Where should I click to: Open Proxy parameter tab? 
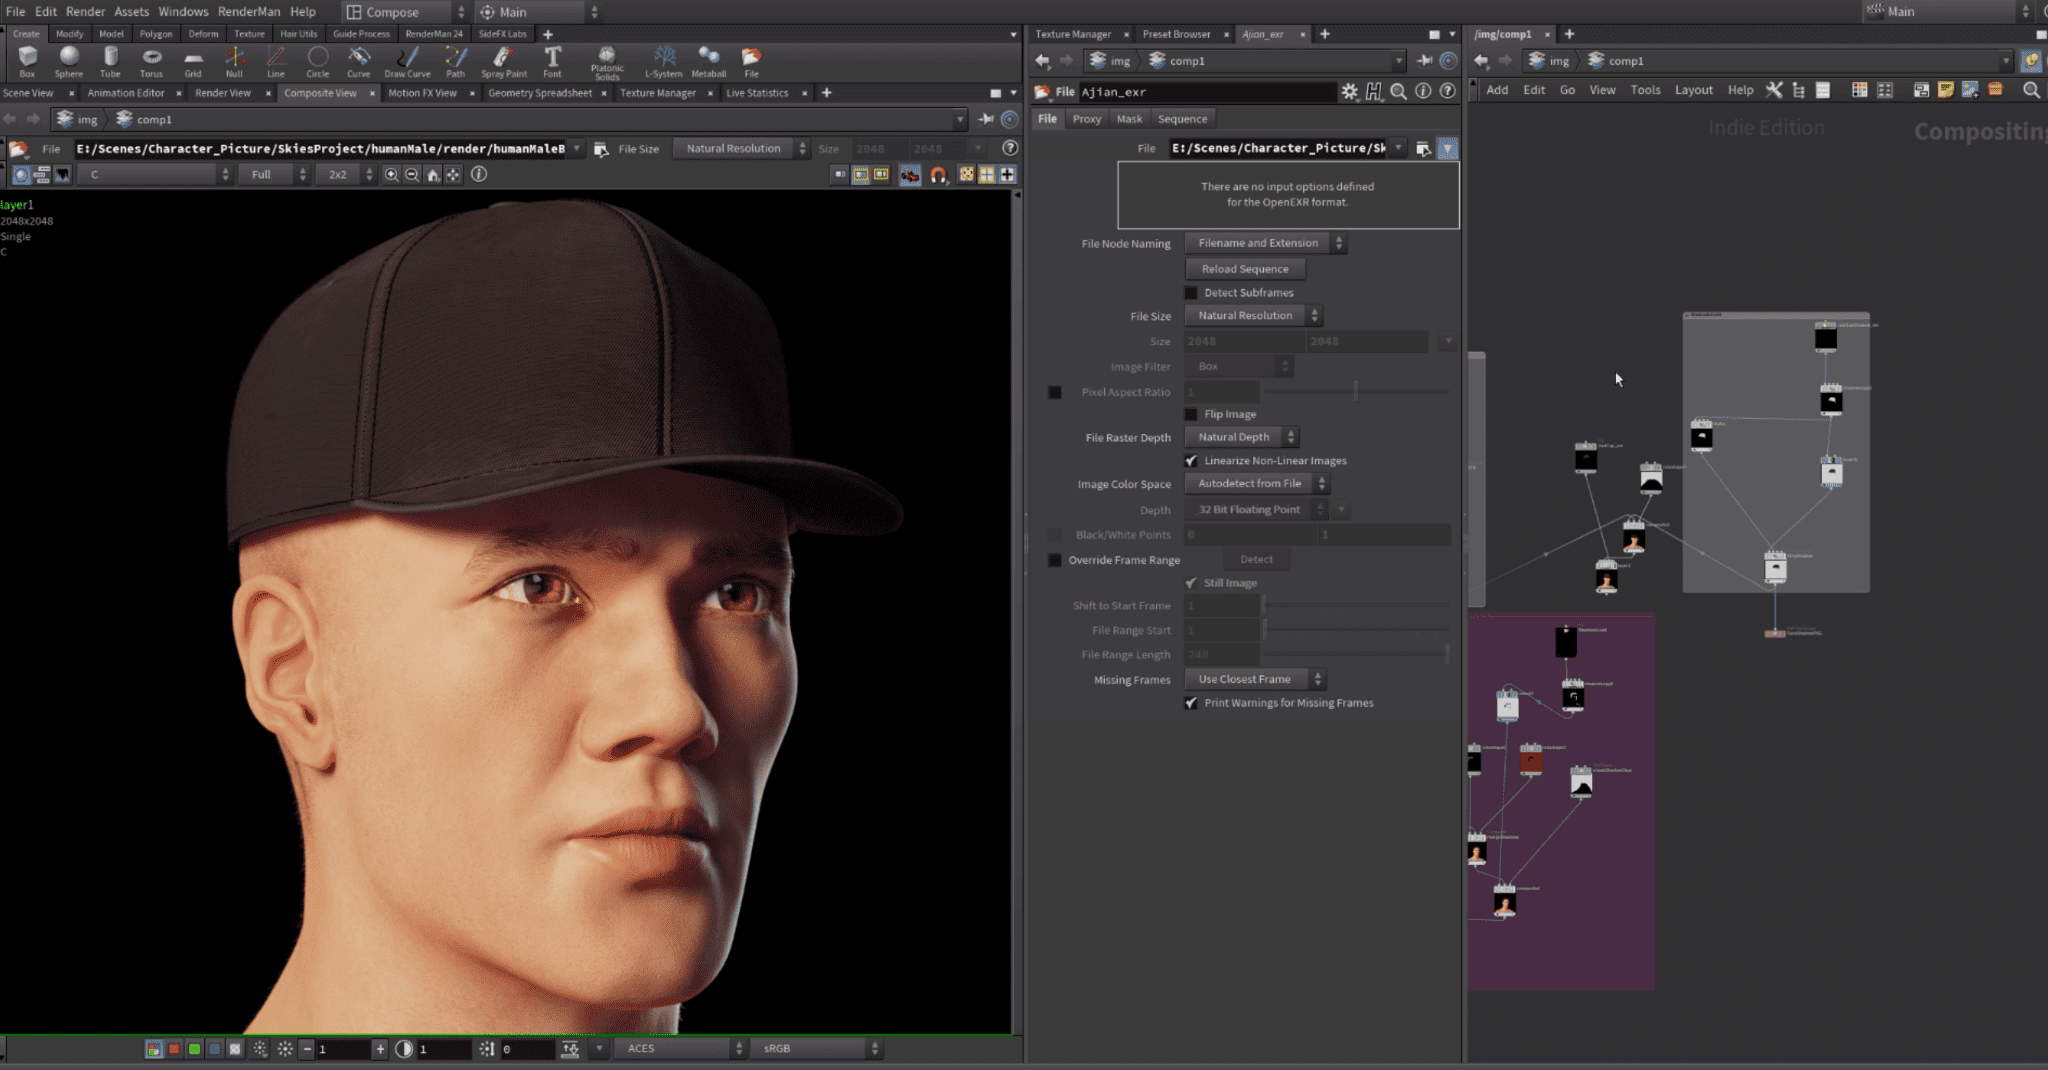tap(1086, 119)
